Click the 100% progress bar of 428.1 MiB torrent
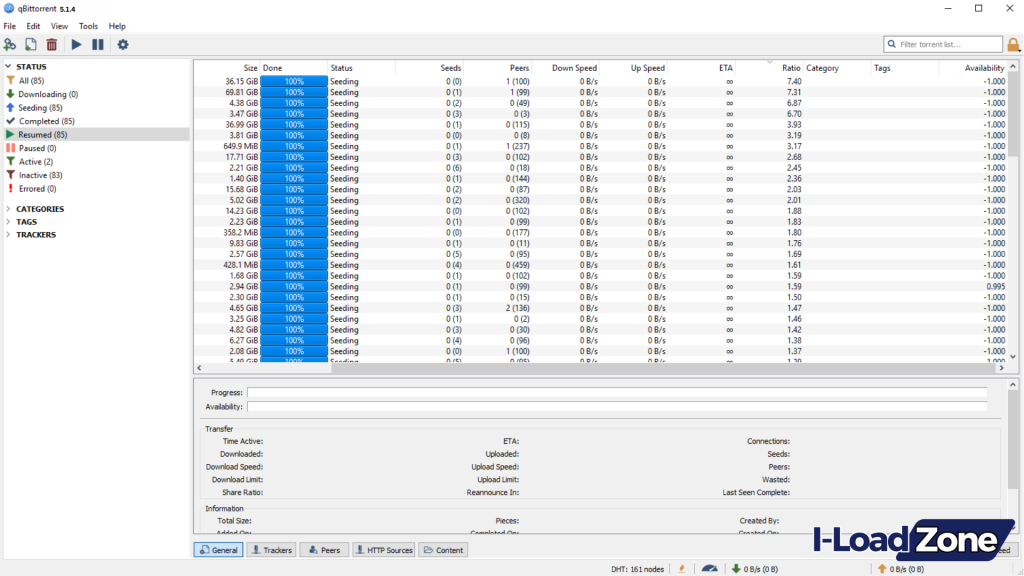The height and width of the screenshot is (576, 1024). [294, 265]
